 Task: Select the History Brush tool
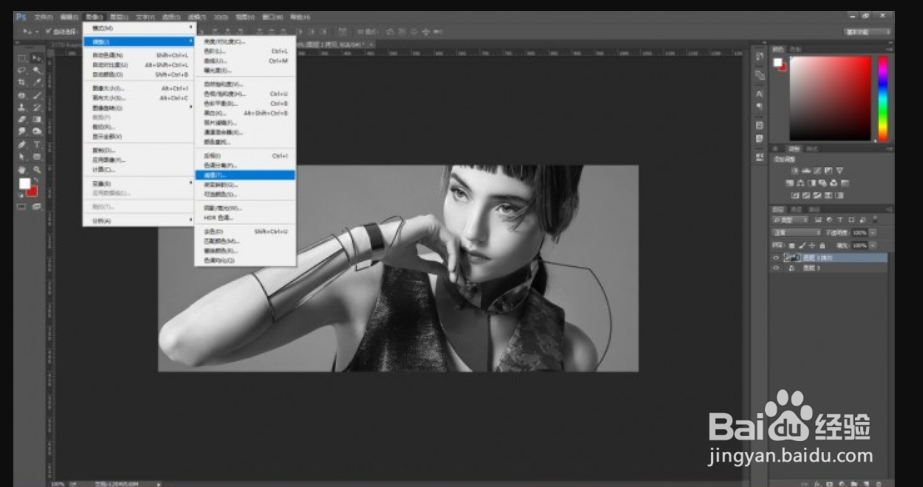tap(37, 108)
